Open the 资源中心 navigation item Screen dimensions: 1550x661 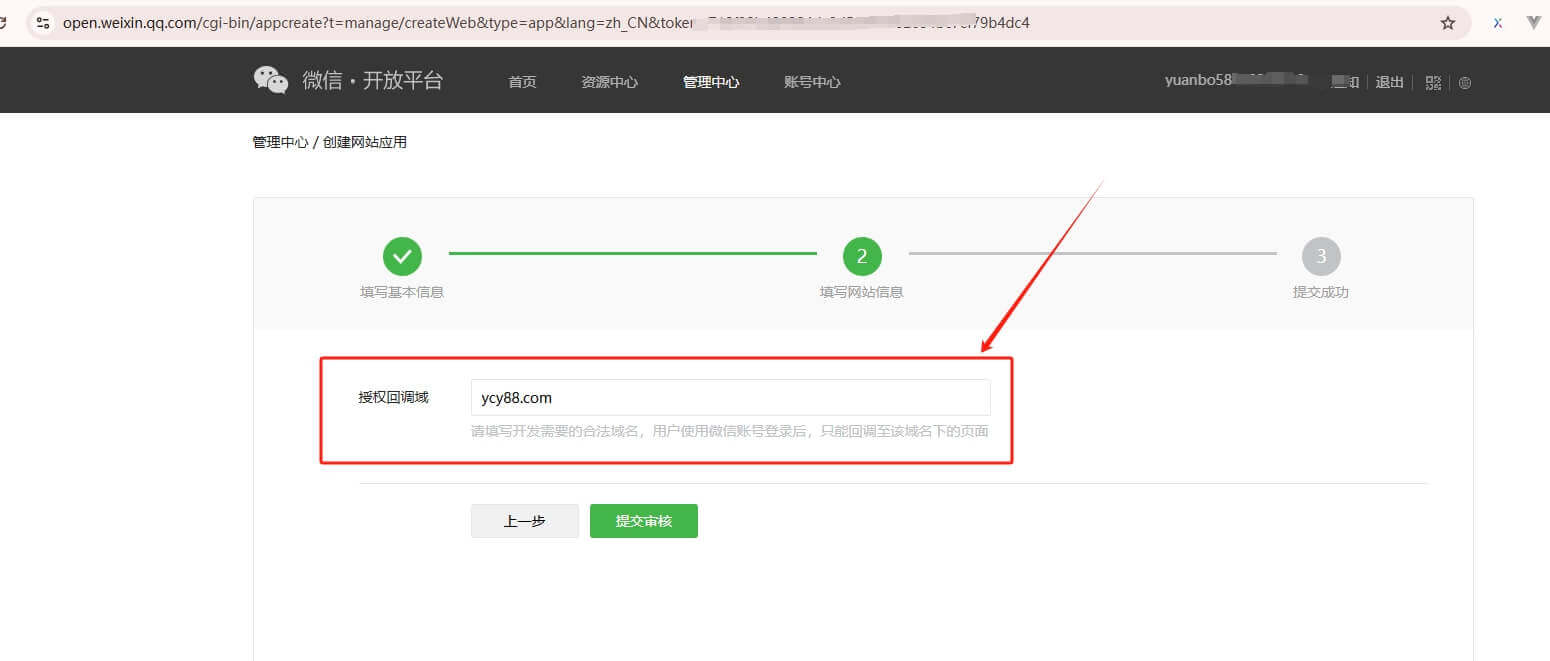click(609, 82)
